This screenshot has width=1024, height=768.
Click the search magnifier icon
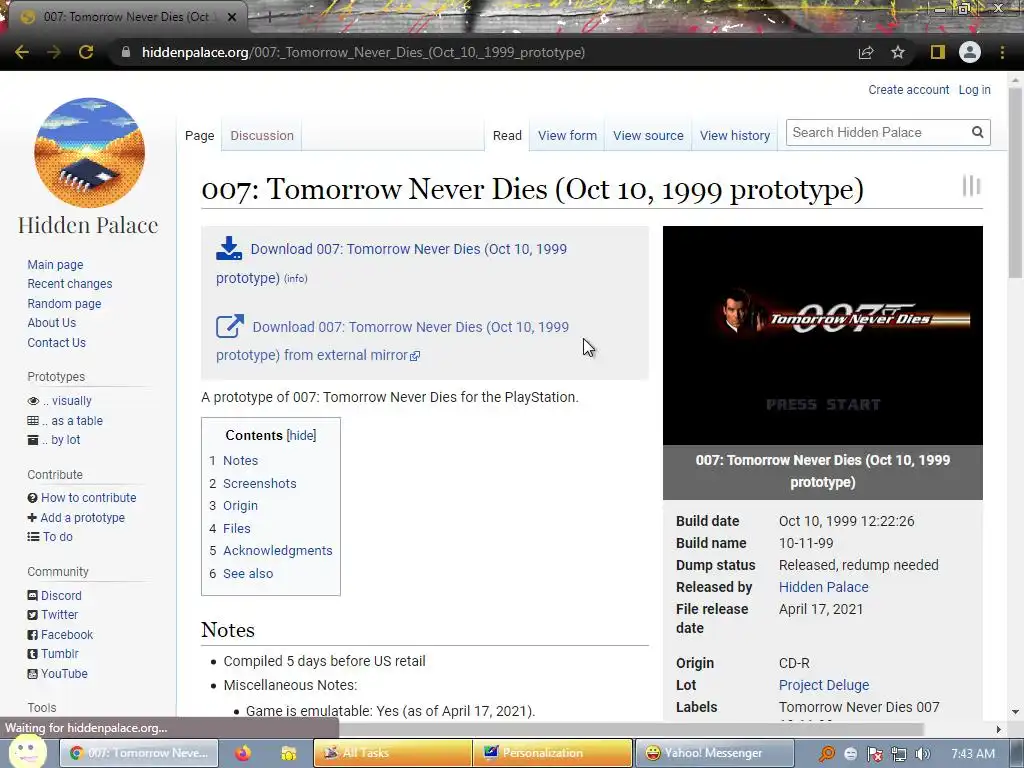point(977,133)
